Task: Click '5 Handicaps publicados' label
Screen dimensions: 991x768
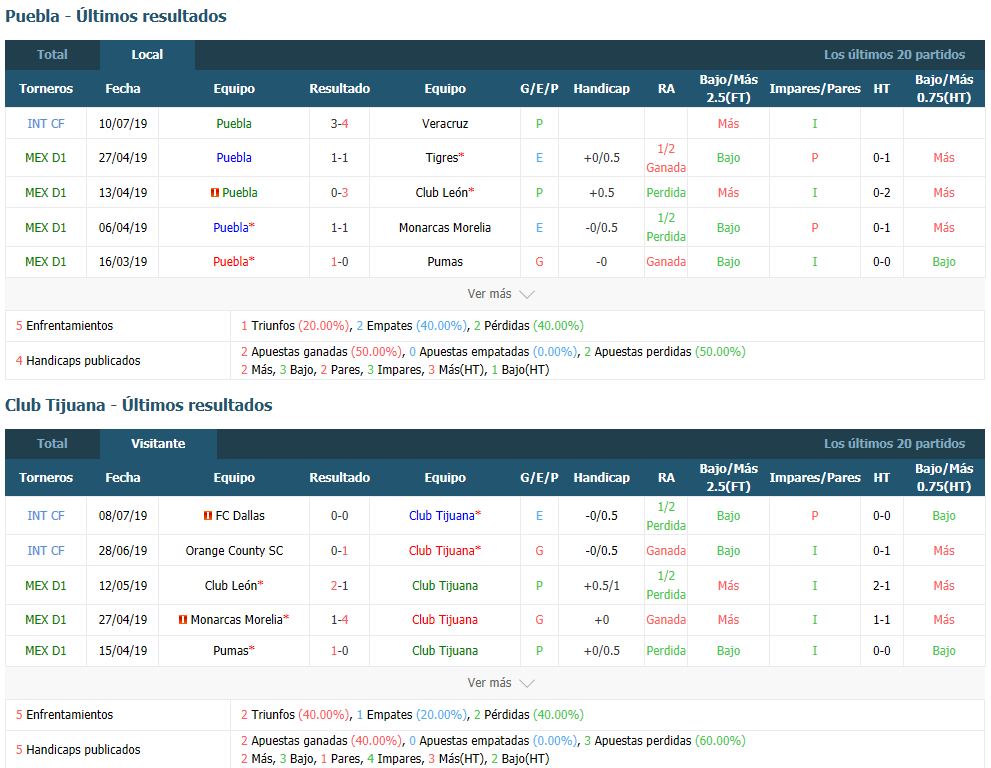Action: tap(78, 750)
